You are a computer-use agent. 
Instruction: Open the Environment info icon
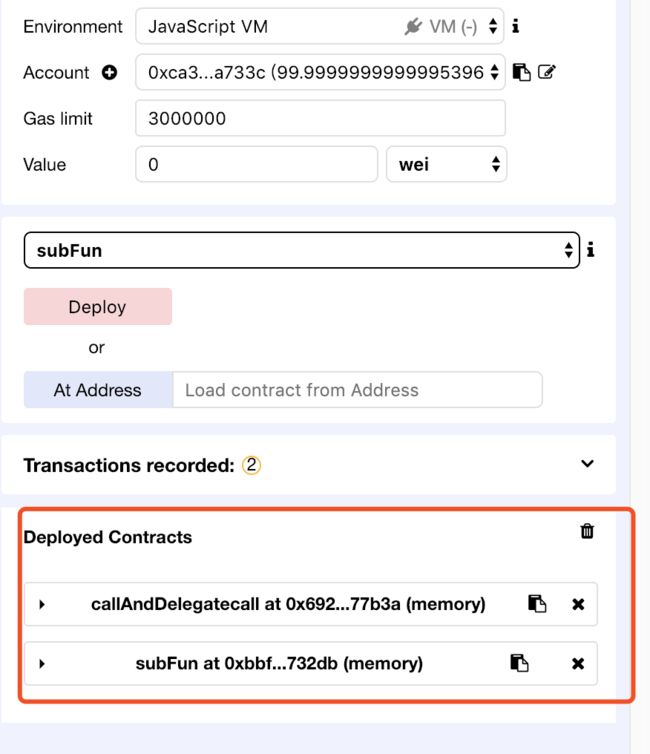(x=516, y=26)
